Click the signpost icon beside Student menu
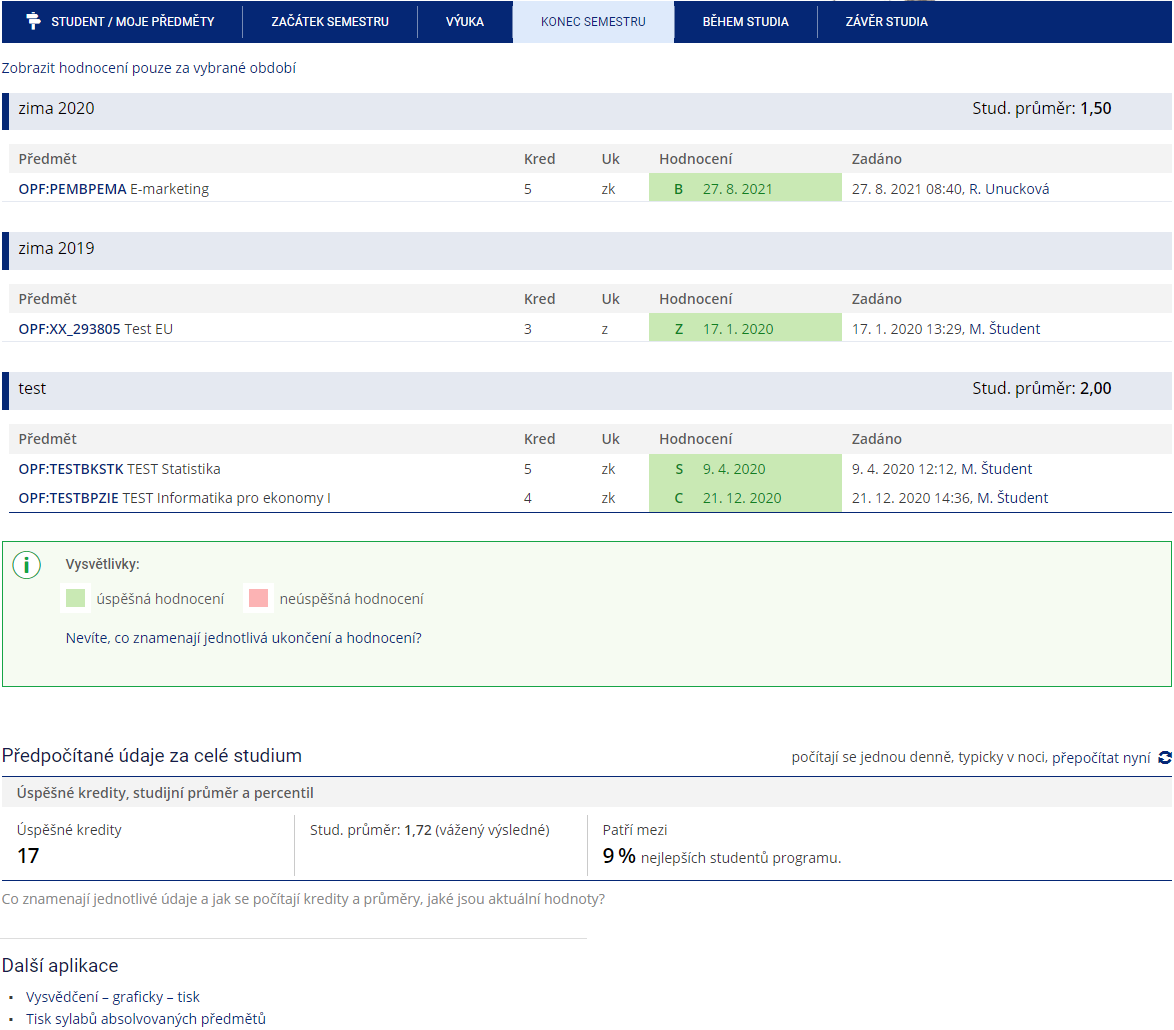This screenshot has height=1030, width=1174. 33,22
